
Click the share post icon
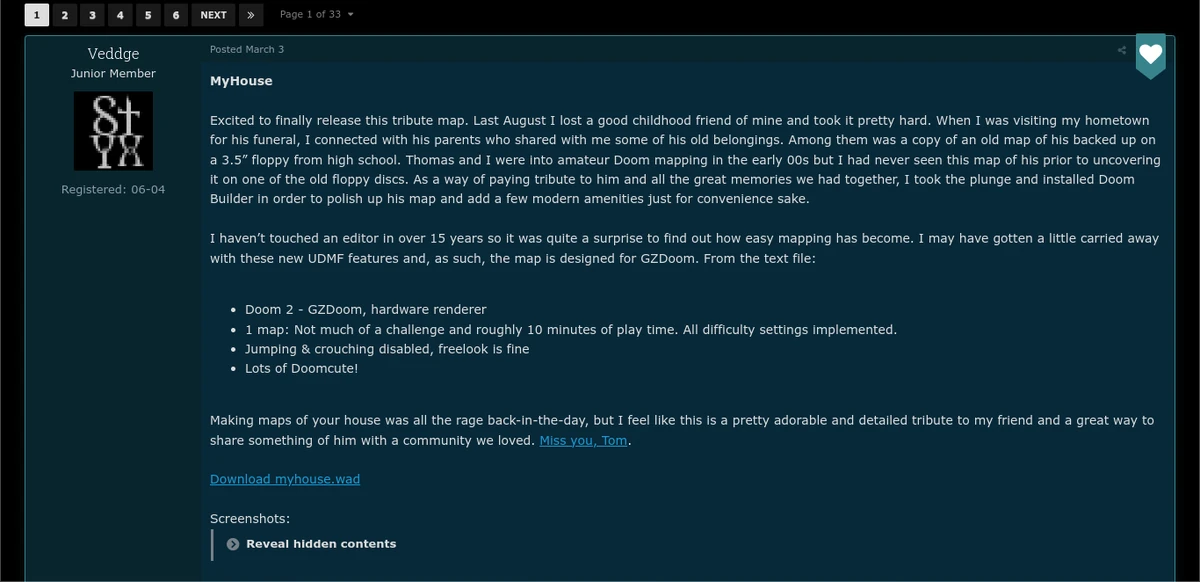click(1122, 50)
